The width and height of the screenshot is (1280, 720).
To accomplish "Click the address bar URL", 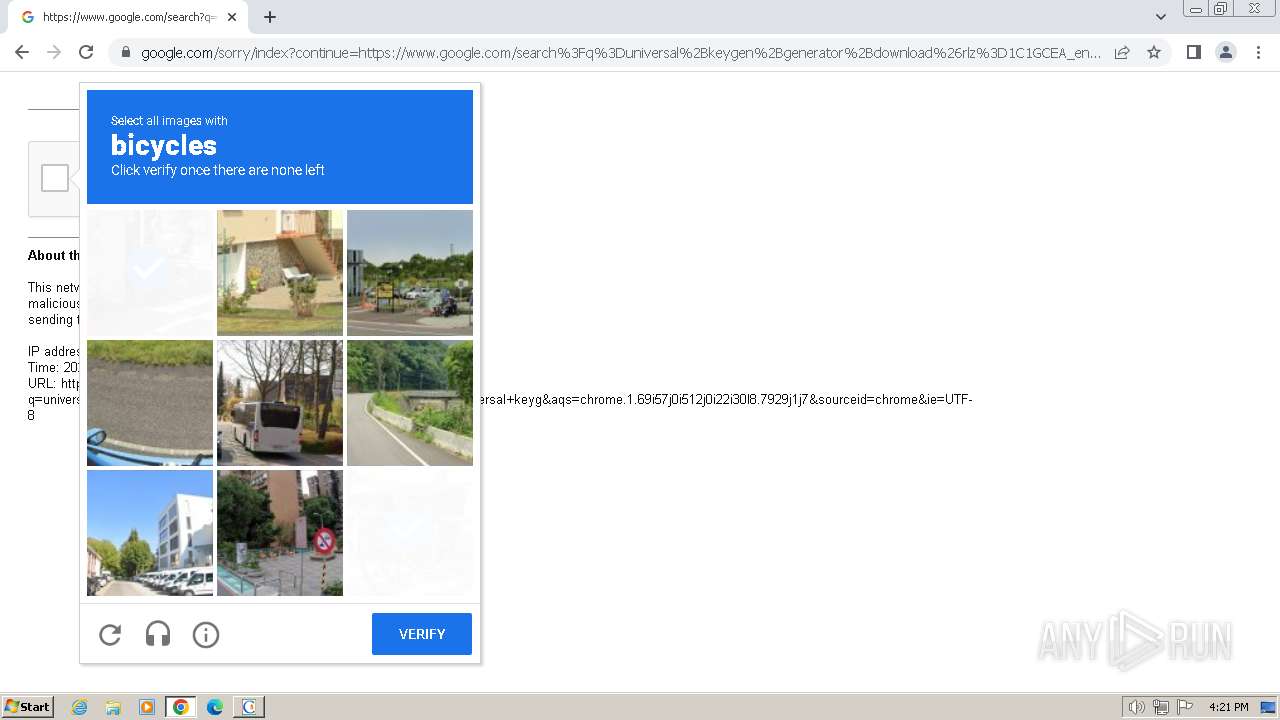I will (620, 53).
